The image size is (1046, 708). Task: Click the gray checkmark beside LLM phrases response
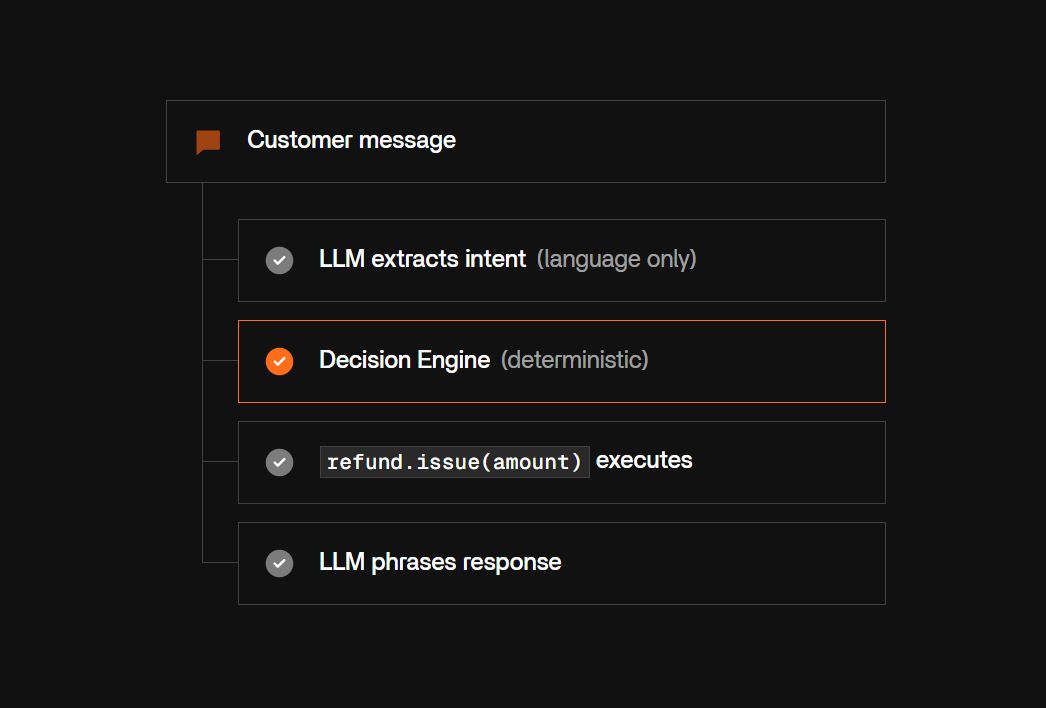coord(280,563)
